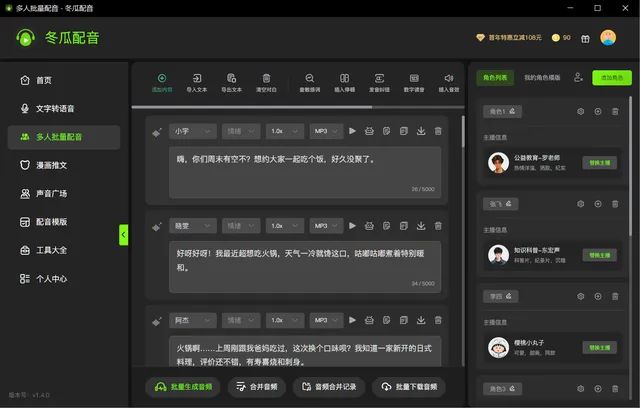Open 1.0x speed dropdown on 小宇 row

[285, 131]
